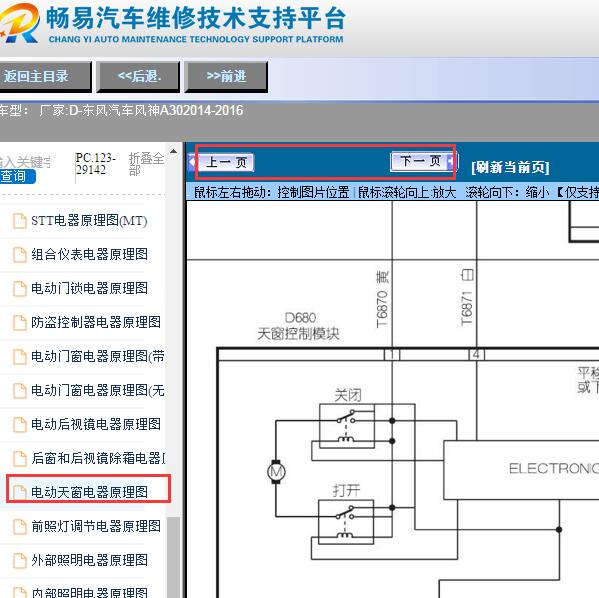This screenshot has width=599, height=598.
Task: Open 内部照明电器原理图 document
Action: pyautogui.click(x=89, y=592)
